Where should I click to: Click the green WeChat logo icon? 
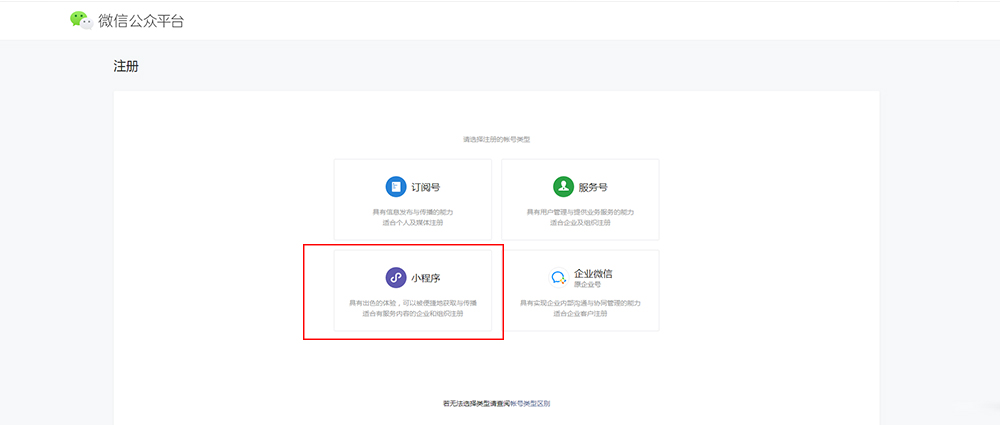(81, 20)
